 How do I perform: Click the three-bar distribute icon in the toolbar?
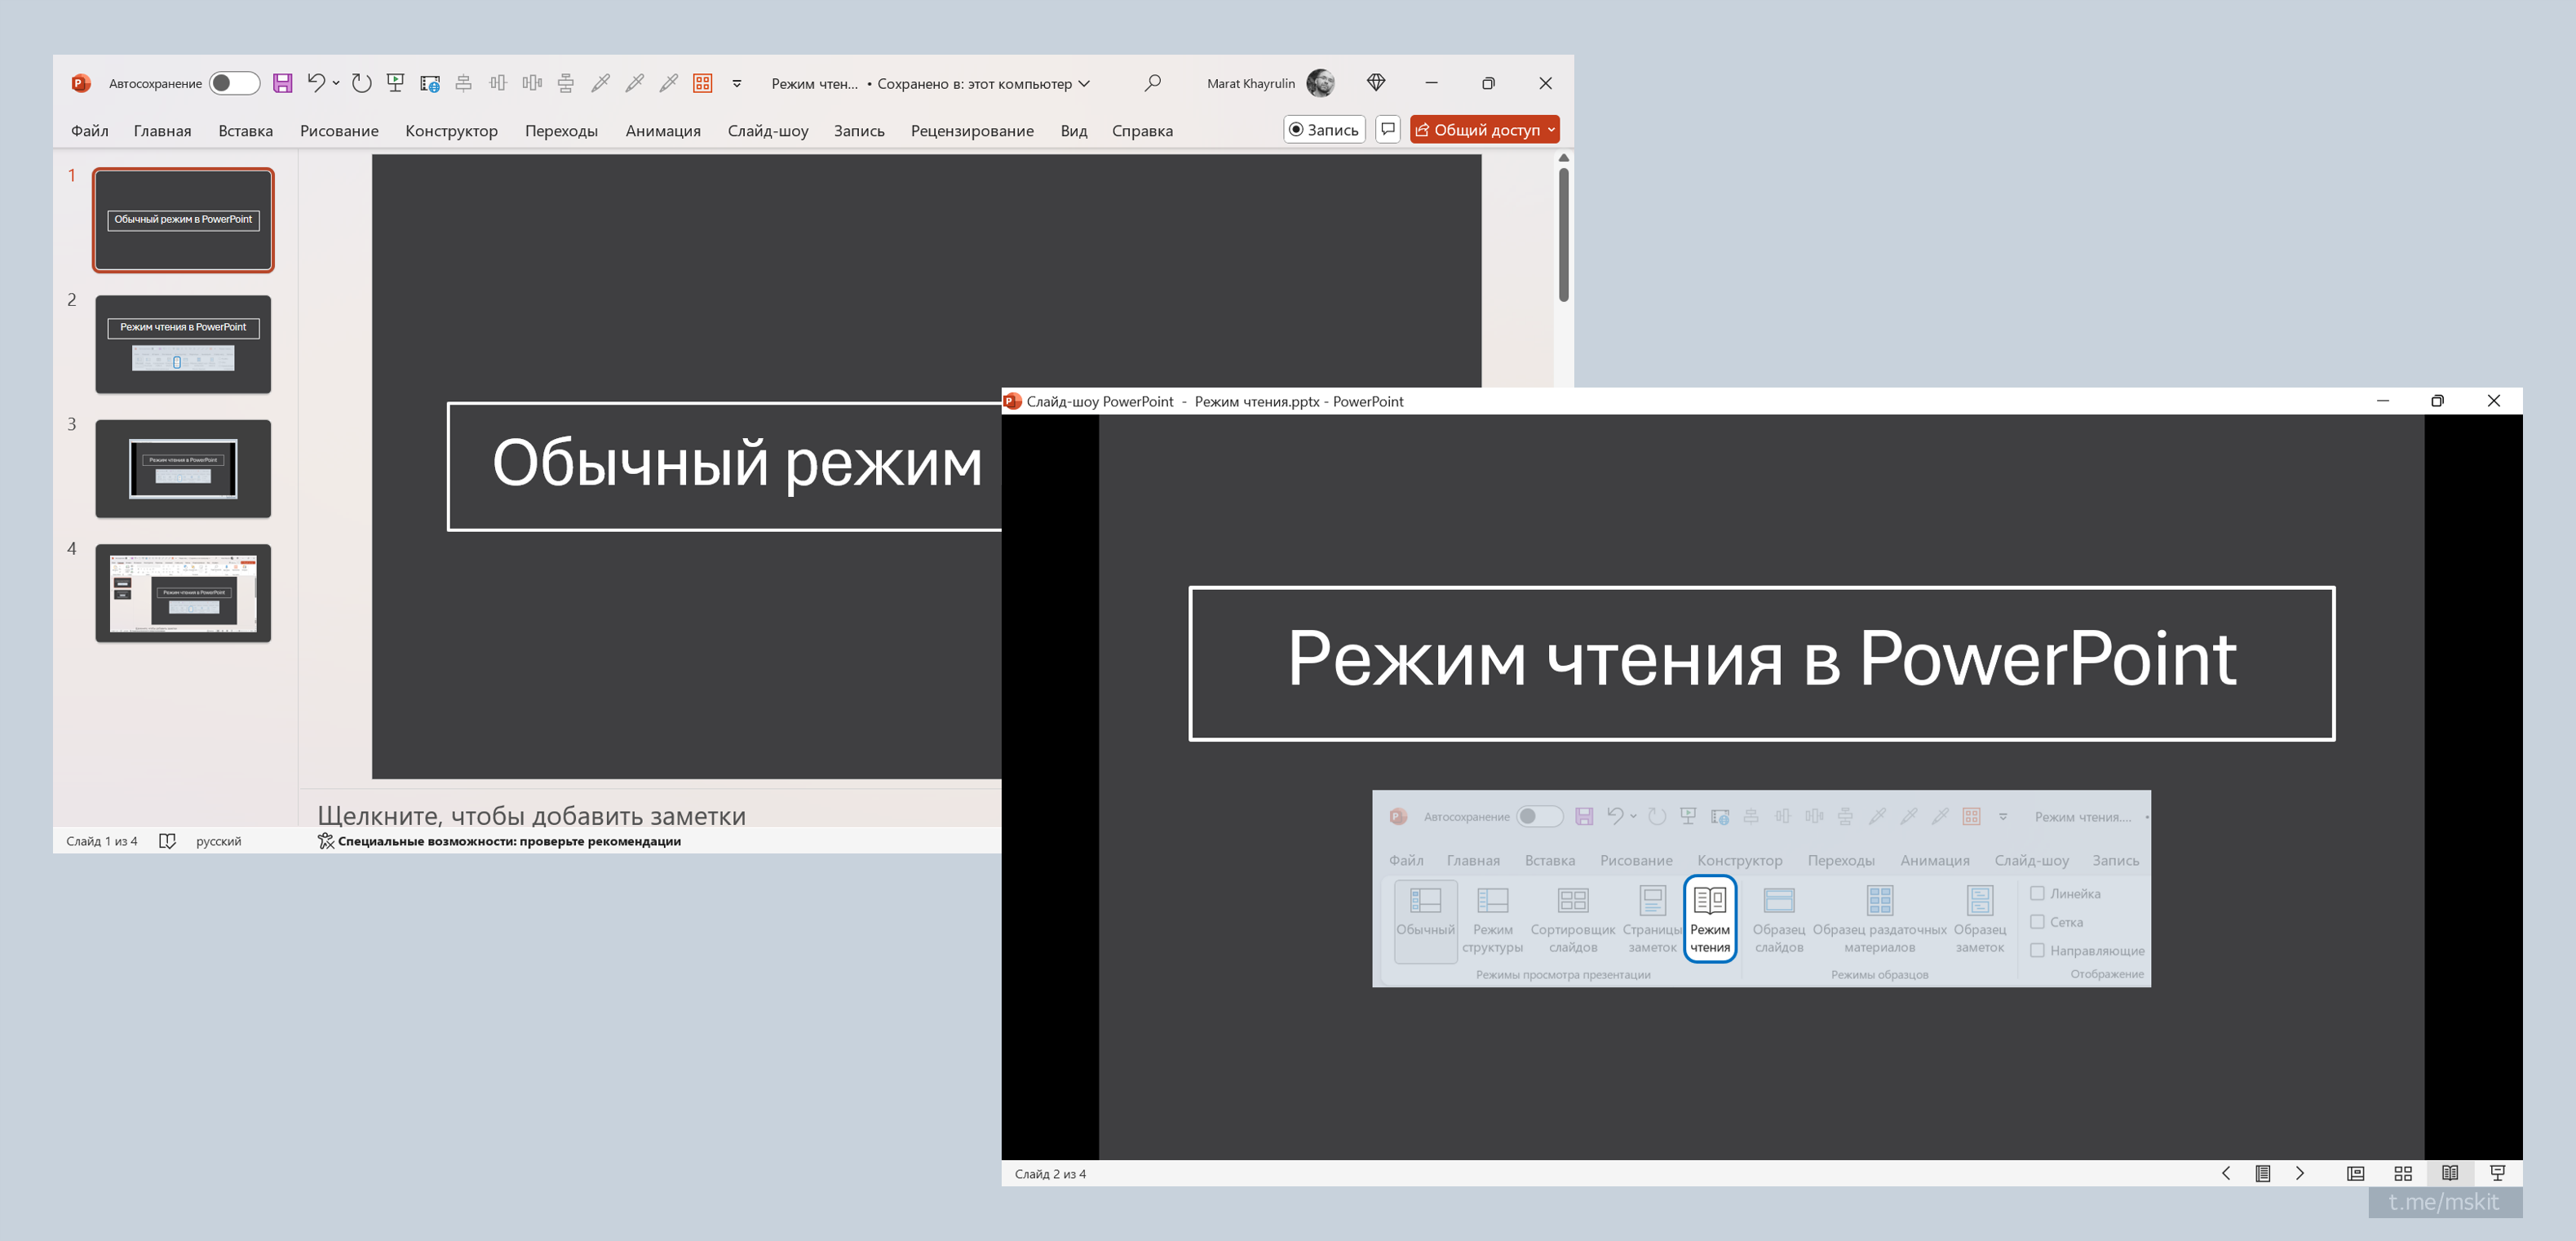tap(532, 83)
